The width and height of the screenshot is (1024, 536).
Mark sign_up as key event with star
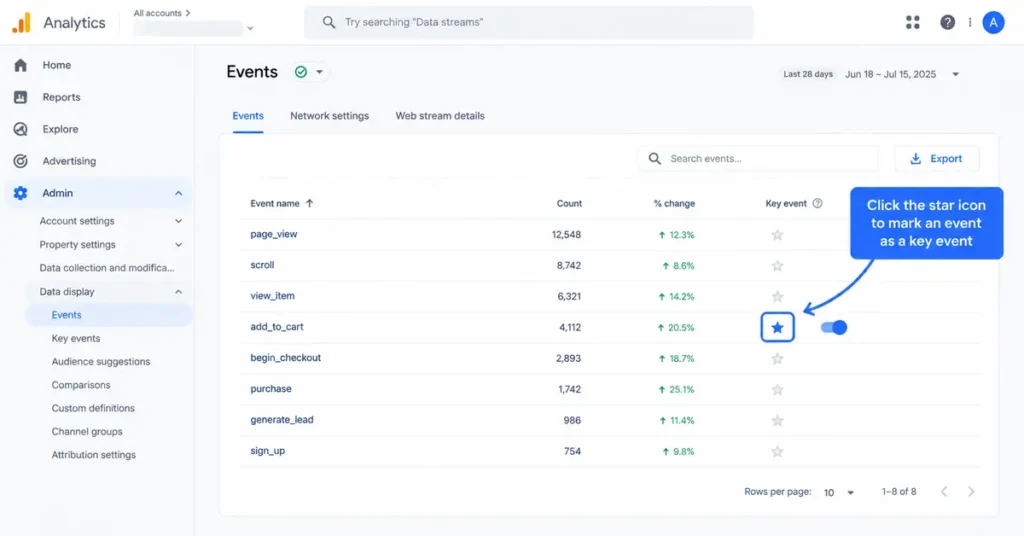pyautogui.click(x=777, y=451)
